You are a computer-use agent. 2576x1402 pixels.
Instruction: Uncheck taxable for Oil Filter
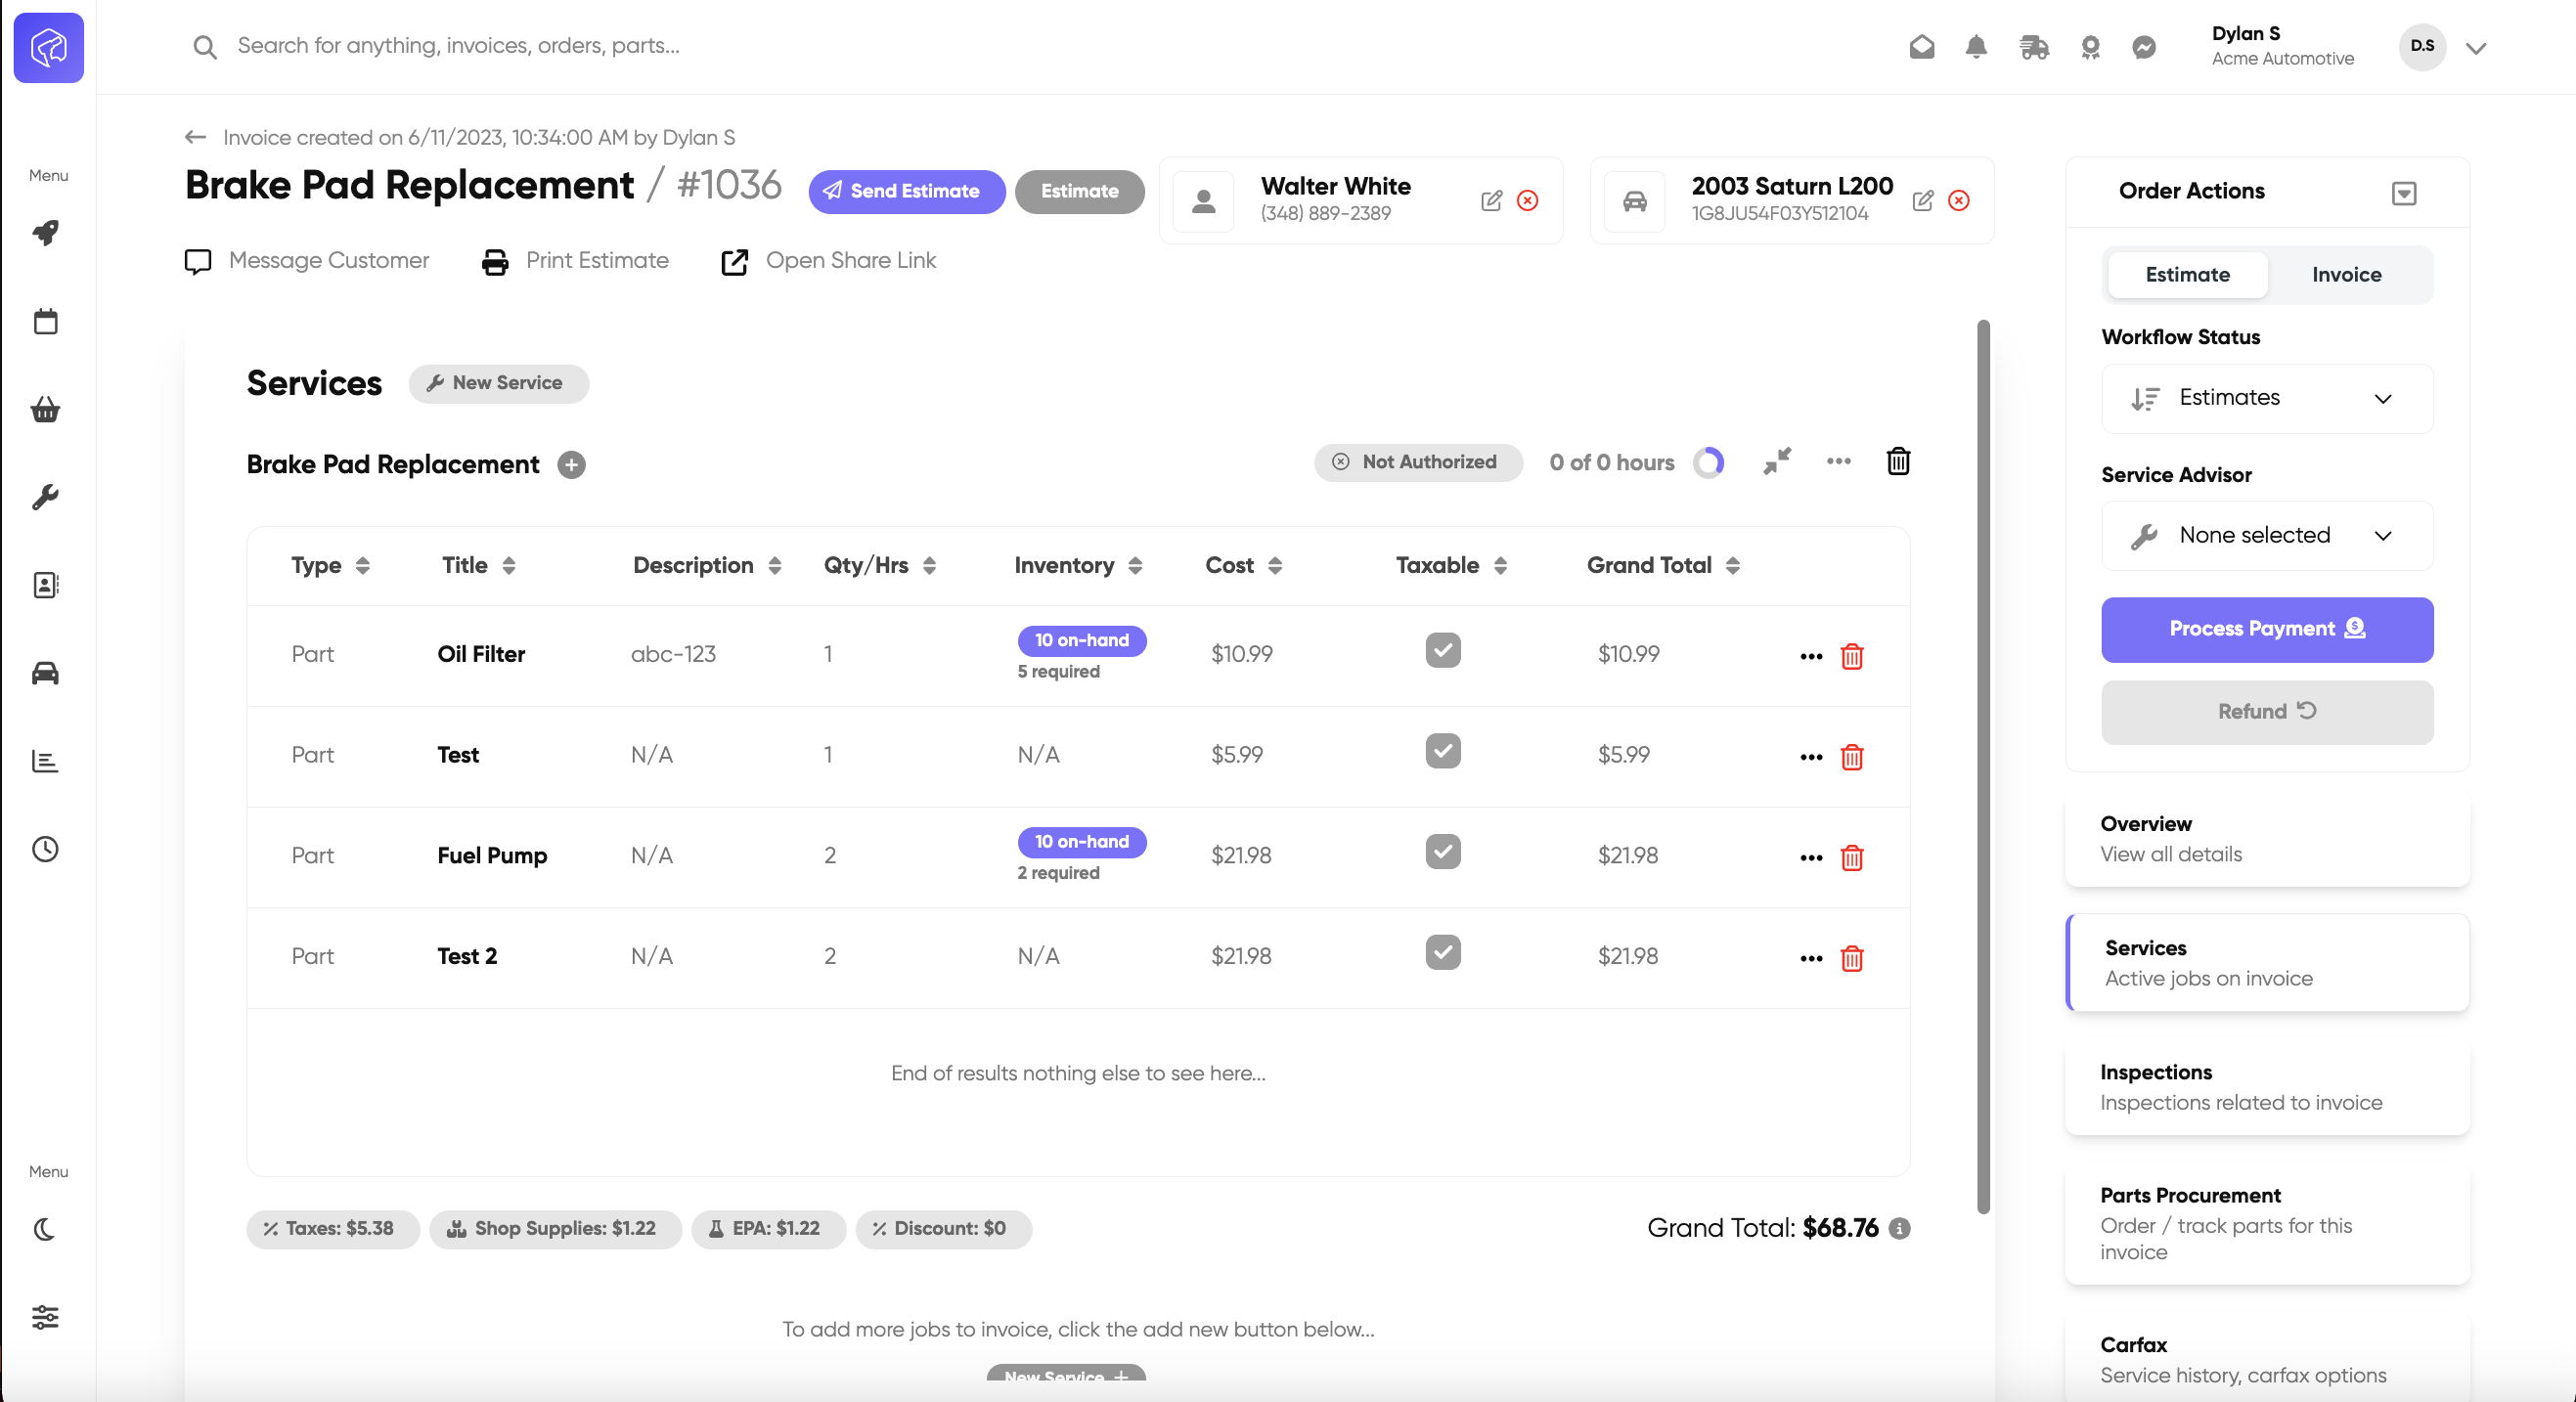[1443, 651]
